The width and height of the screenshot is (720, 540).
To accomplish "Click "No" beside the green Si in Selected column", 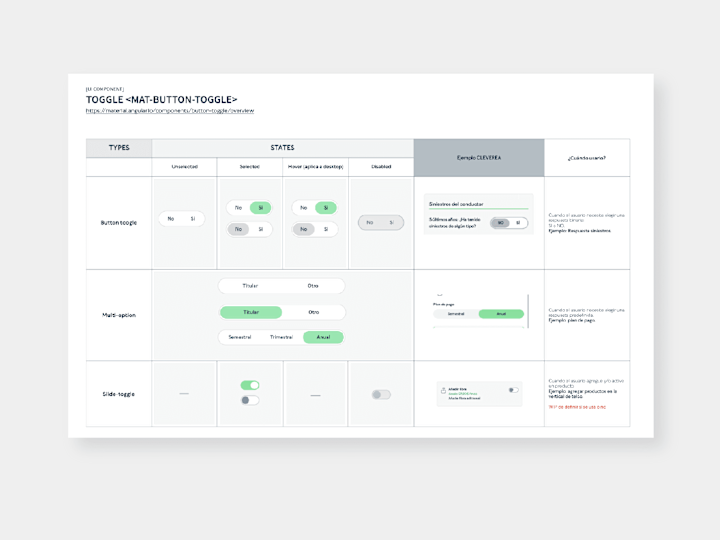I will click(238, 208).
